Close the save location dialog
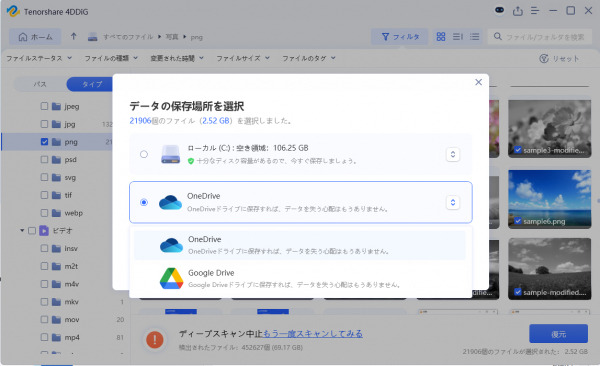 [x=478, y=82]
